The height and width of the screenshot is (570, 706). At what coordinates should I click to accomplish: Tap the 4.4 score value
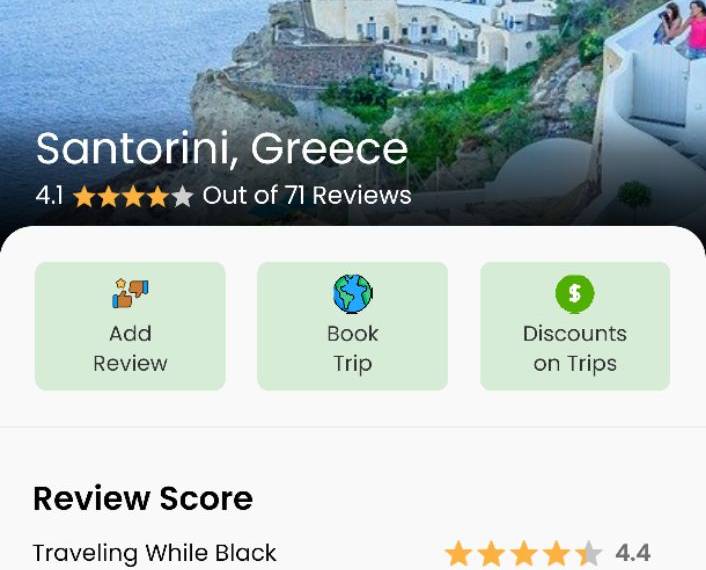coord(633,553)
